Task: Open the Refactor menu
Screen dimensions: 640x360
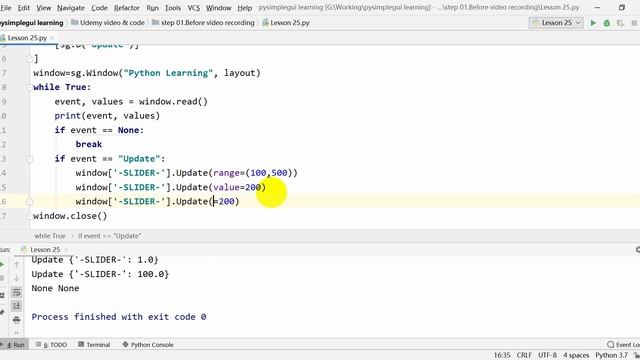Action: [127, 8]
